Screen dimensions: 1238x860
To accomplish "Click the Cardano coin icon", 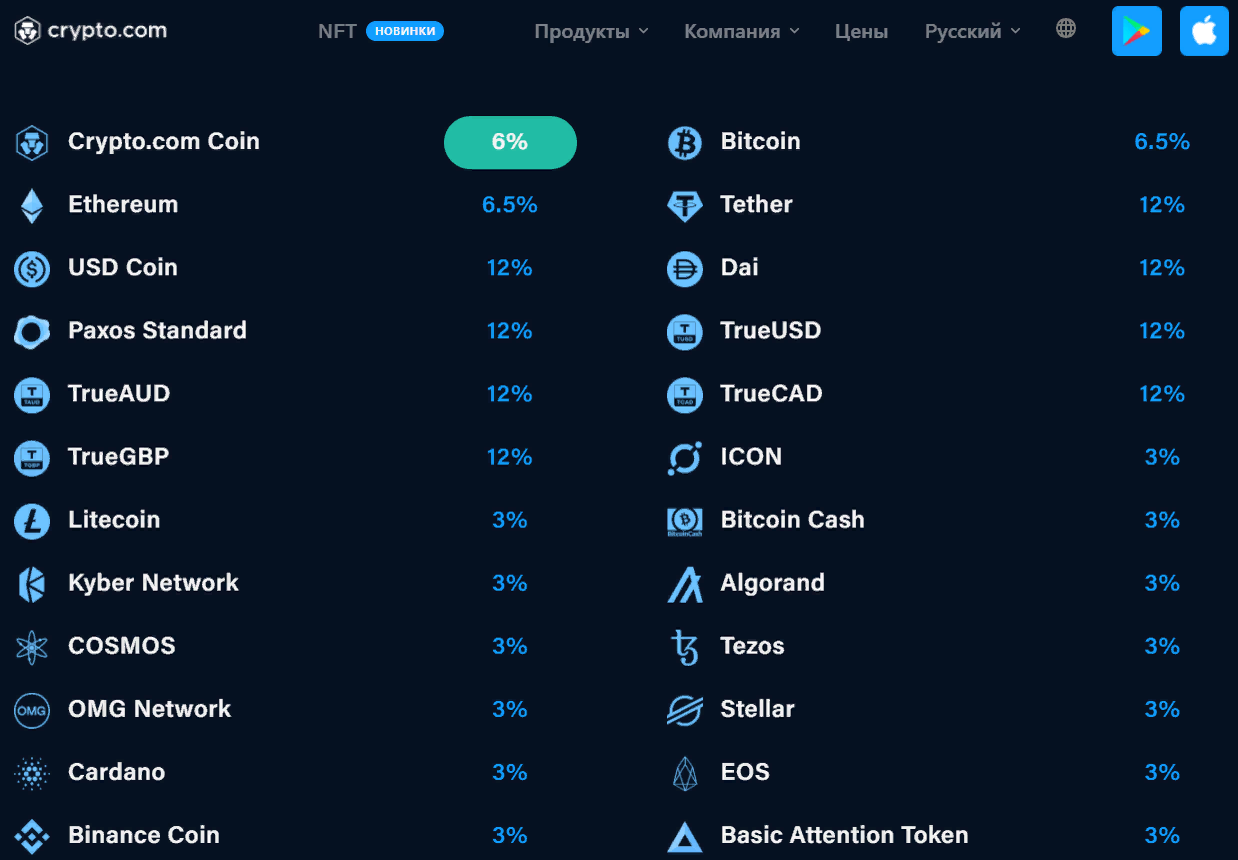I will tap(31, 772).
